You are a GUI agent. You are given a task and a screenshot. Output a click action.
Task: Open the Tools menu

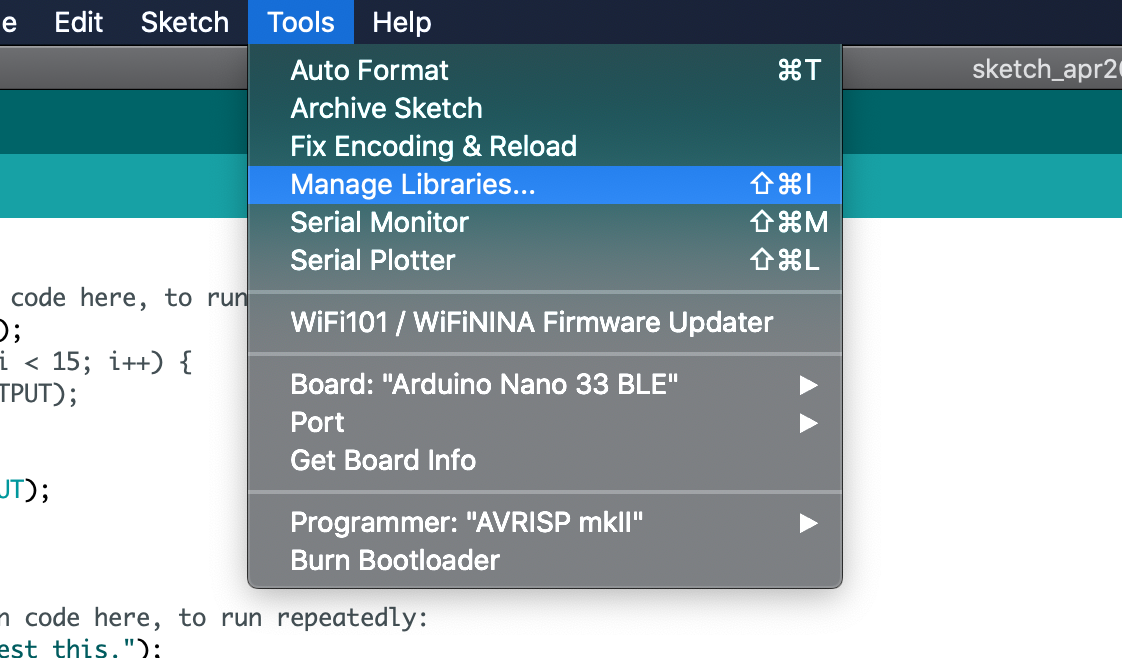pos(300,22)
